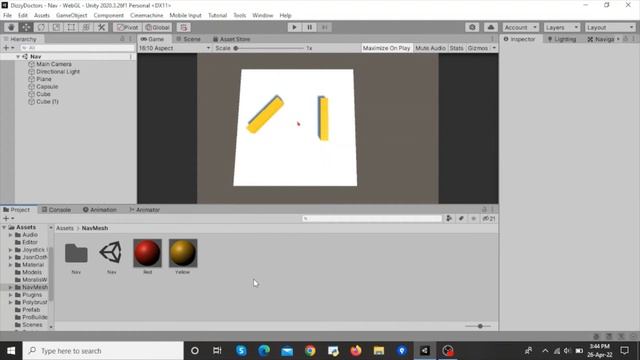Switch to the Animator tab
The width and height of the screenshot is (640, 360).
pos(144,210)
